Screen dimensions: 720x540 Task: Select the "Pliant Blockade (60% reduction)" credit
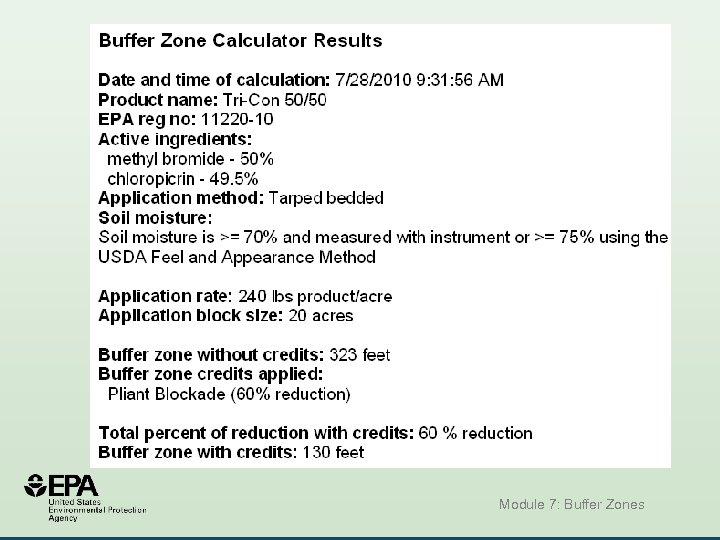click(229, 394)
